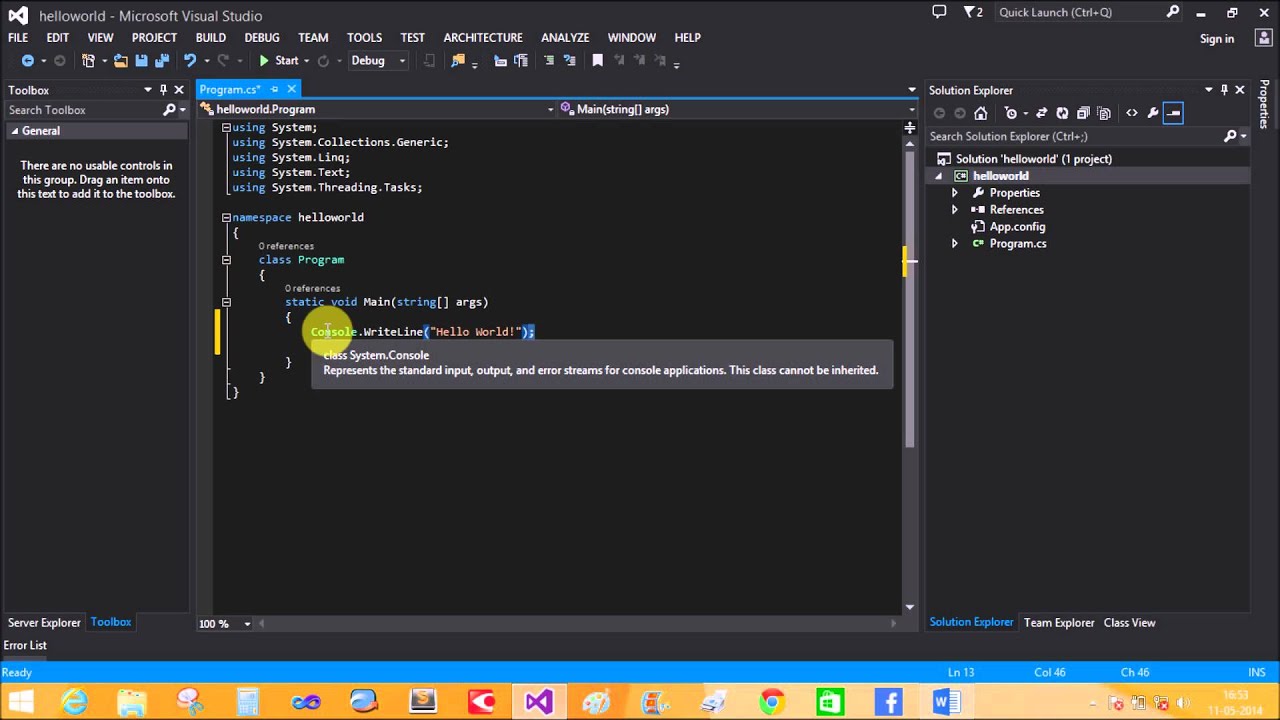Pin the Toolbox panel with auto-hide pin
The height and width of the screenshot is (720, 1280).
pos(163,90)
